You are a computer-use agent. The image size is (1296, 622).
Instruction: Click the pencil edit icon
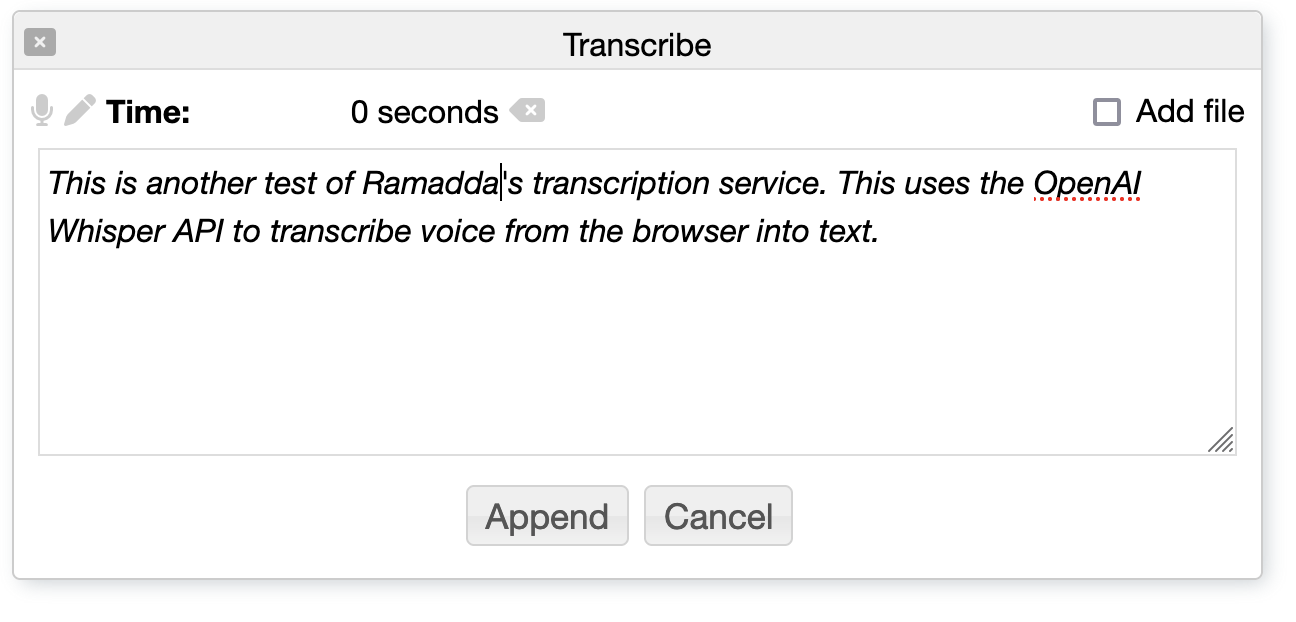coord(80,110)
